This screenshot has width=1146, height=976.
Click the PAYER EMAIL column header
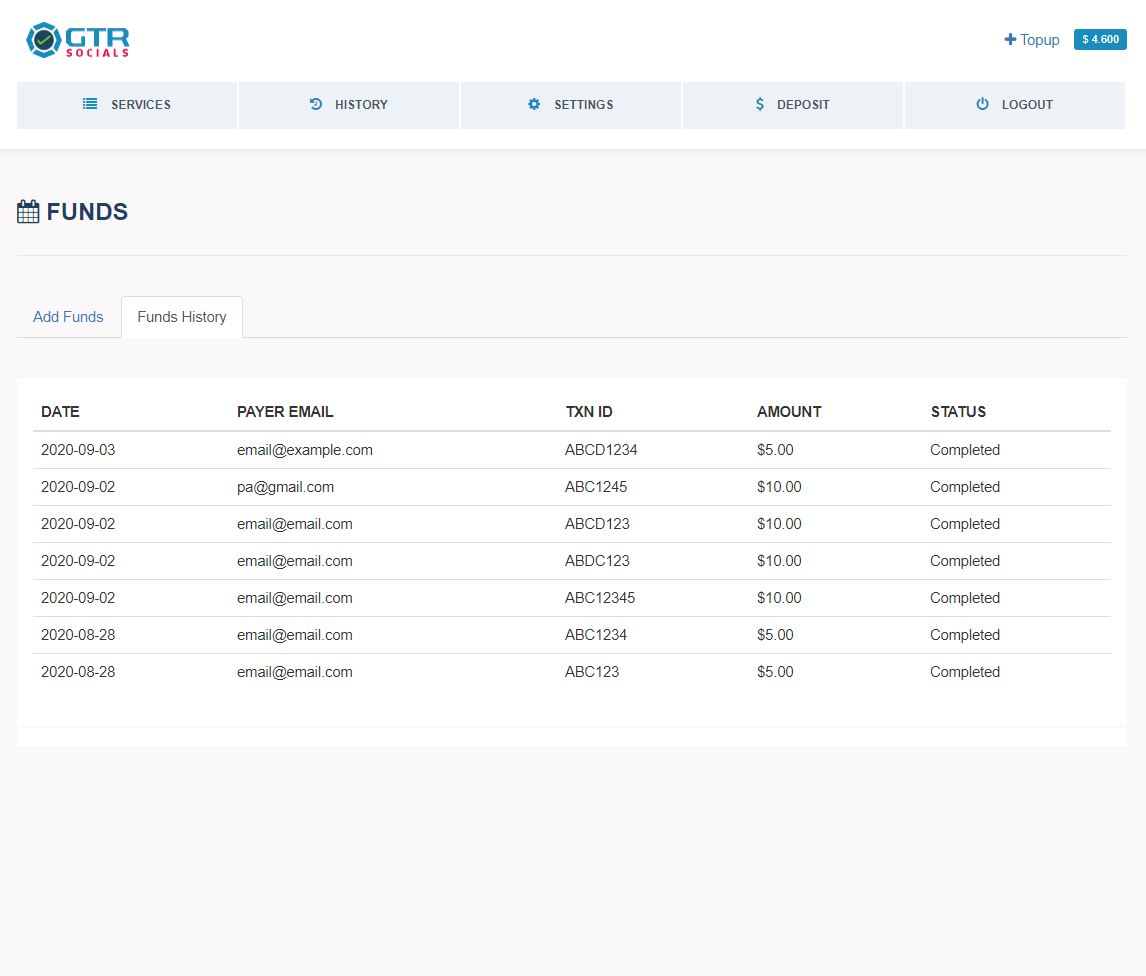(x=285, y=412)
